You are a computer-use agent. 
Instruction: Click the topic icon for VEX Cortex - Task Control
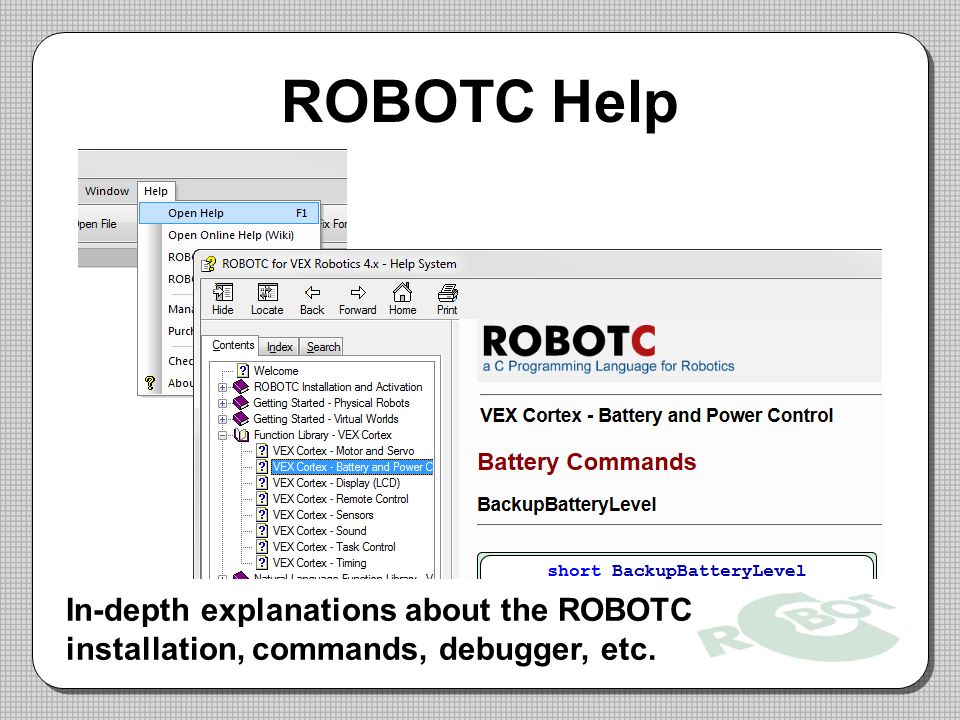(262, 546)
